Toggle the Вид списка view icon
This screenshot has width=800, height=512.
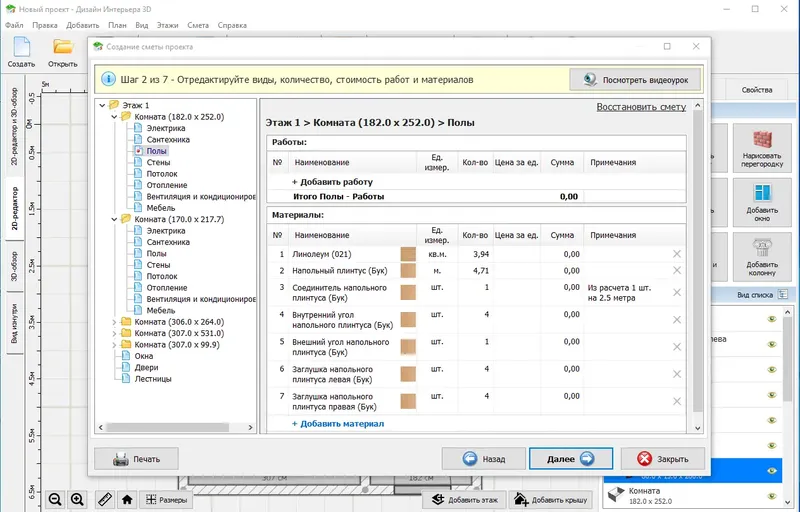(783, 295)
